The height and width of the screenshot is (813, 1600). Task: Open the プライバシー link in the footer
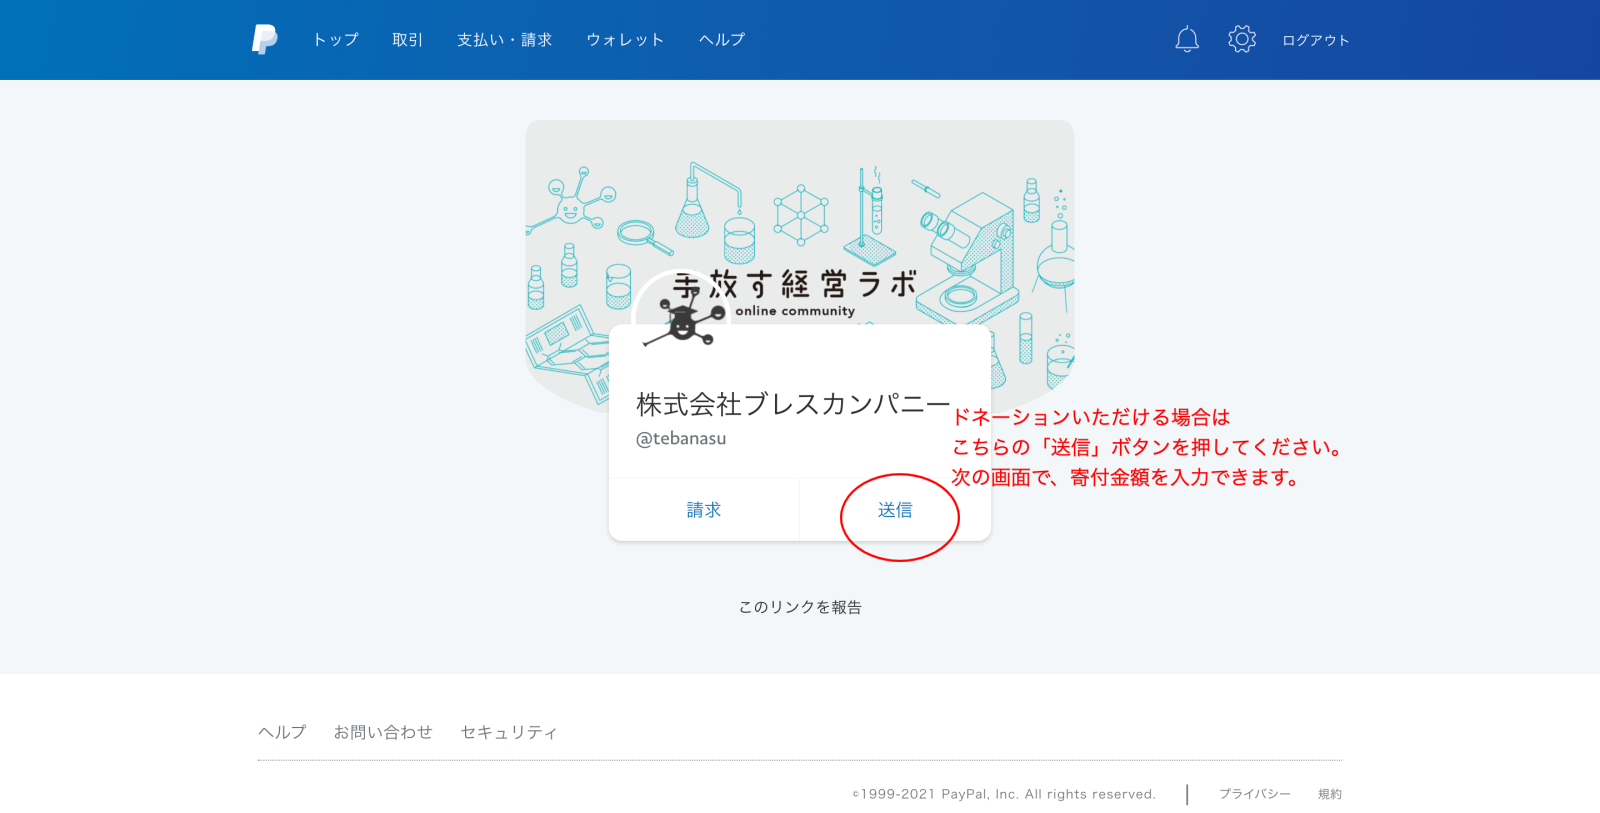(1255, 794)
